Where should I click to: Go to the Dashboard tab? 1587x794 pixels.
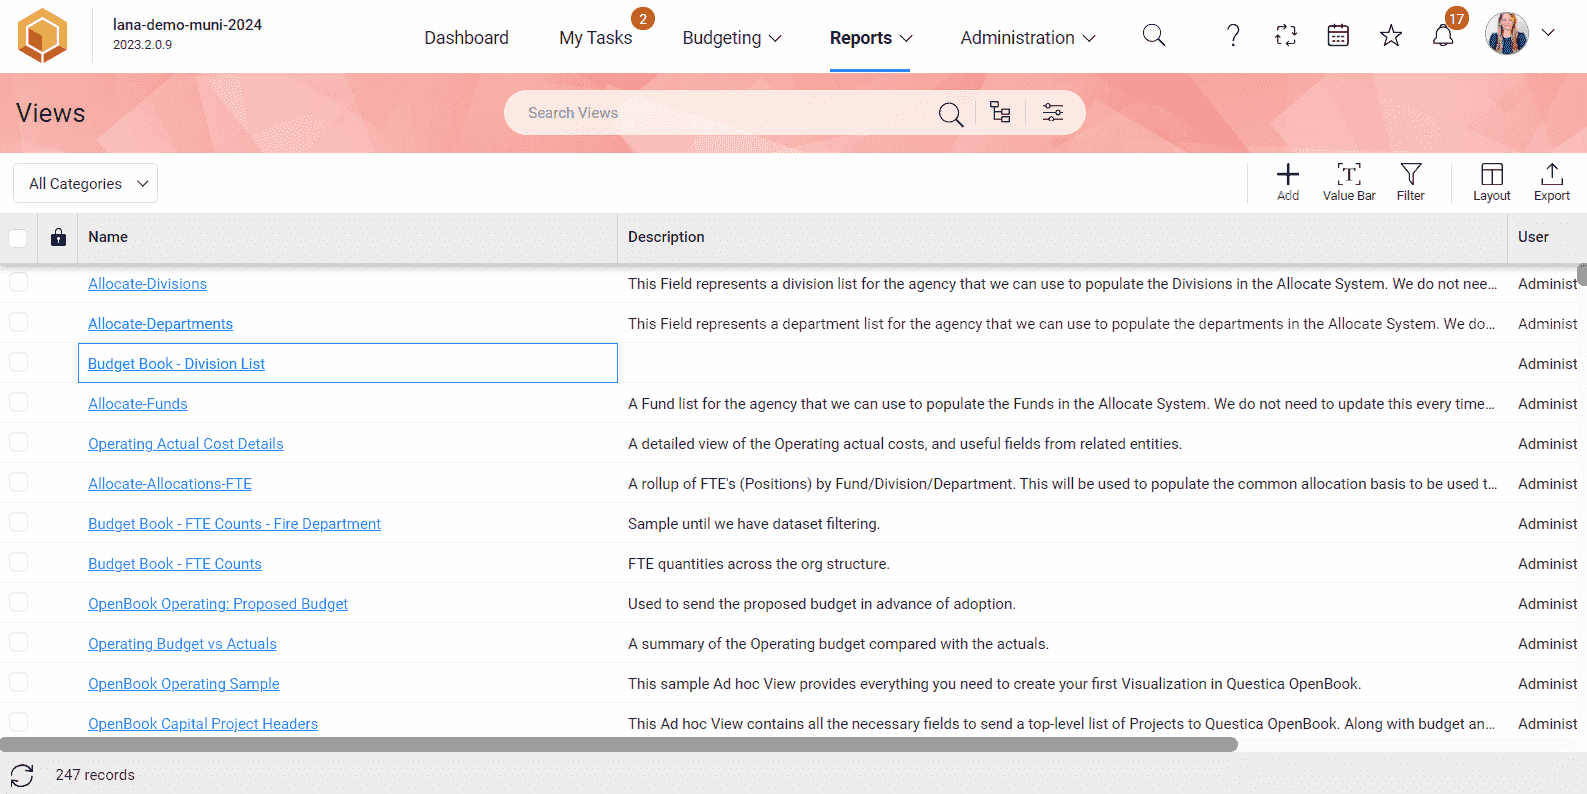click(x=466, y=38)
